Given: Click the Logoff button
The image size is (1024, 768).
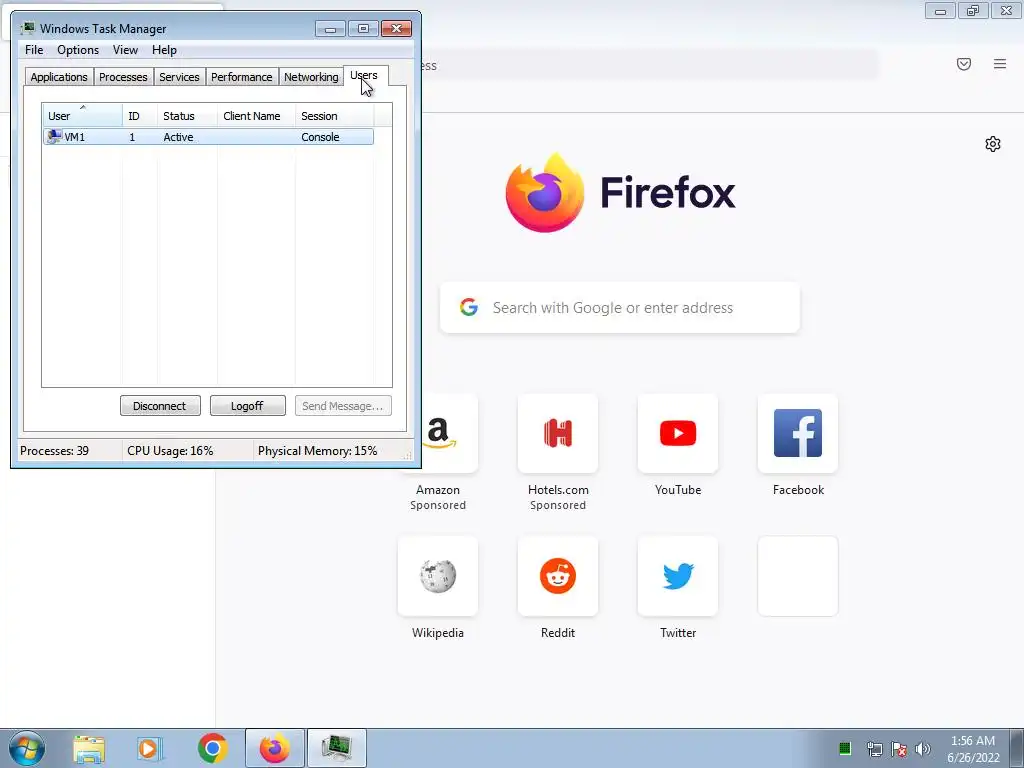Looking at the screenshot, I should (x=248, y=406).
